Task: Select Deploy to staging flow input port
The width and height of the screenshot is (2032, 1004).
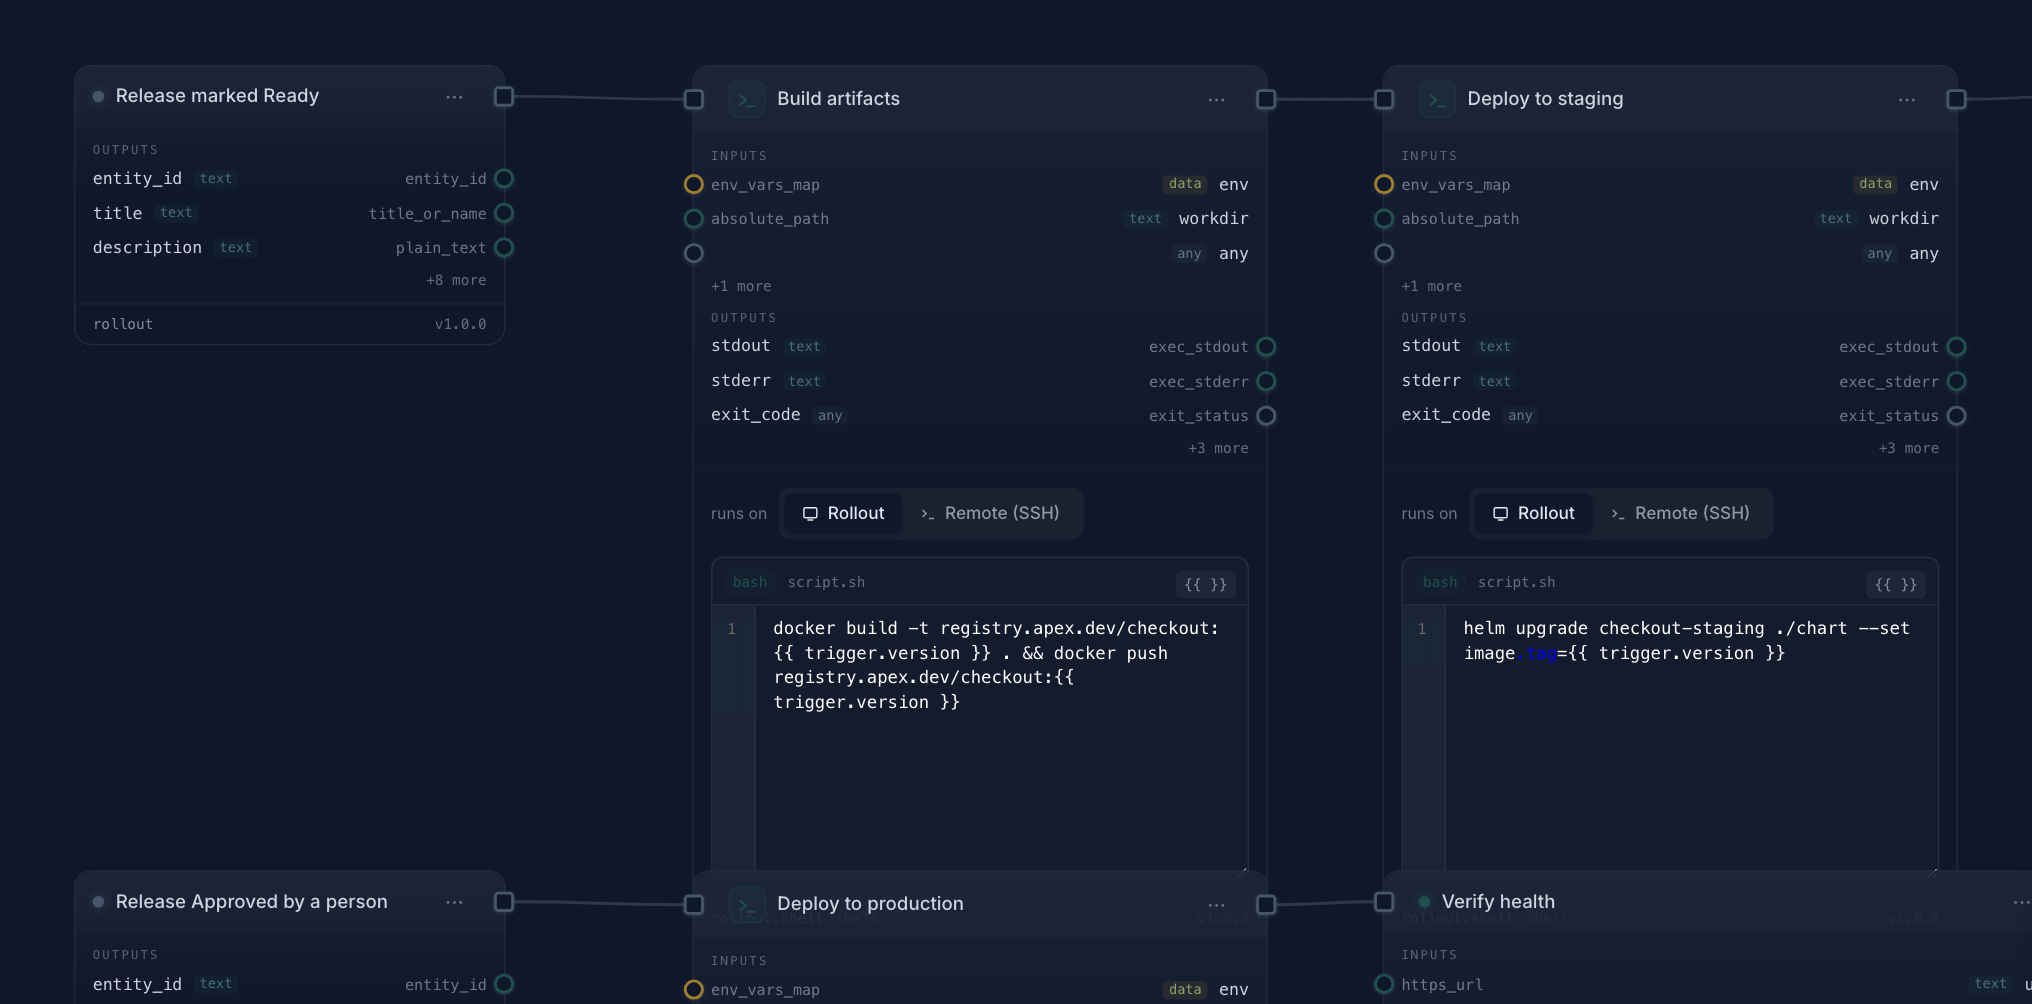Action: coord(1384,100)
